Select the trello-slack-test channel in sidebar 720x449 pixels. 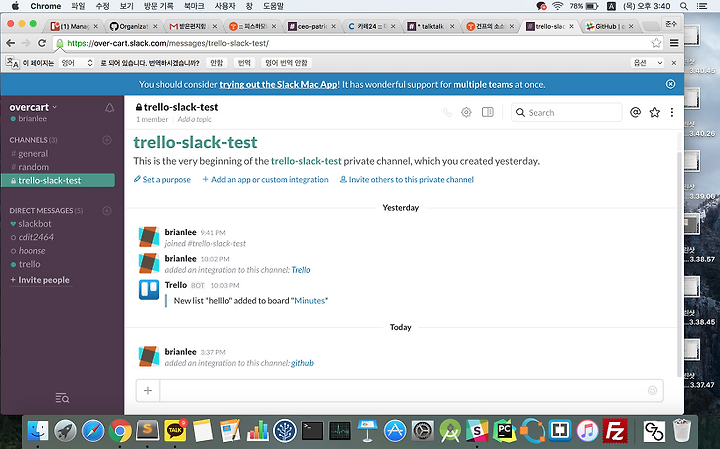(x=57, y=180)
